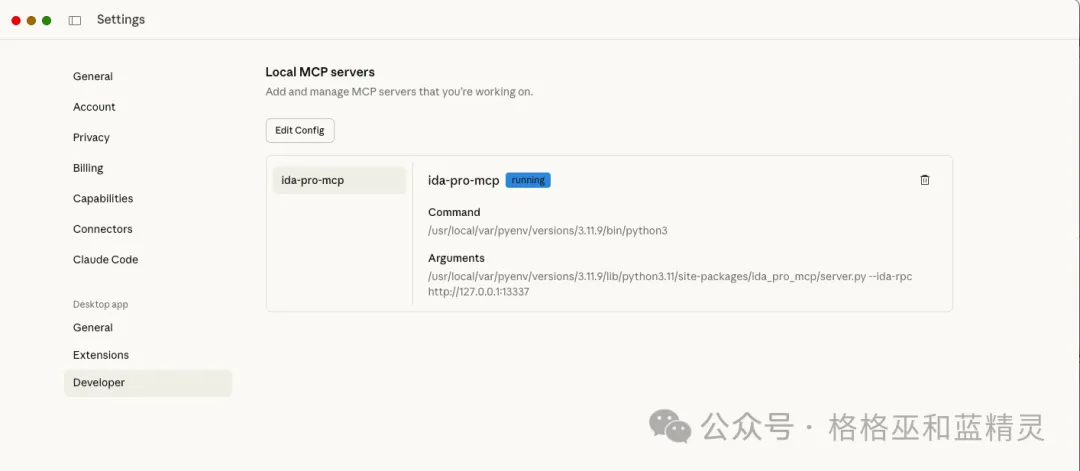Viewport: 1080px width, 471px height.
Task: Open the Billing section
Action: pos(88,168)
